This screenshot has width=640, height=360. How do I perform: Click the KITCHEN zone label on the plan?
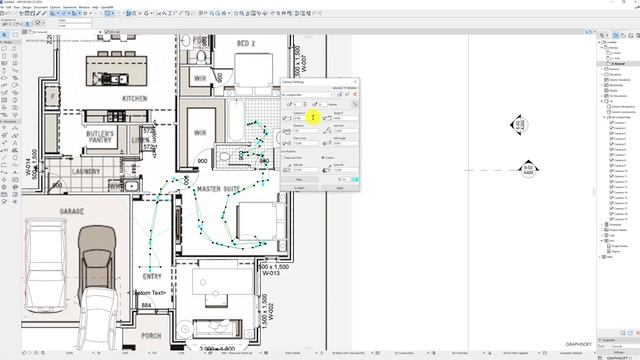coord(135,98)
